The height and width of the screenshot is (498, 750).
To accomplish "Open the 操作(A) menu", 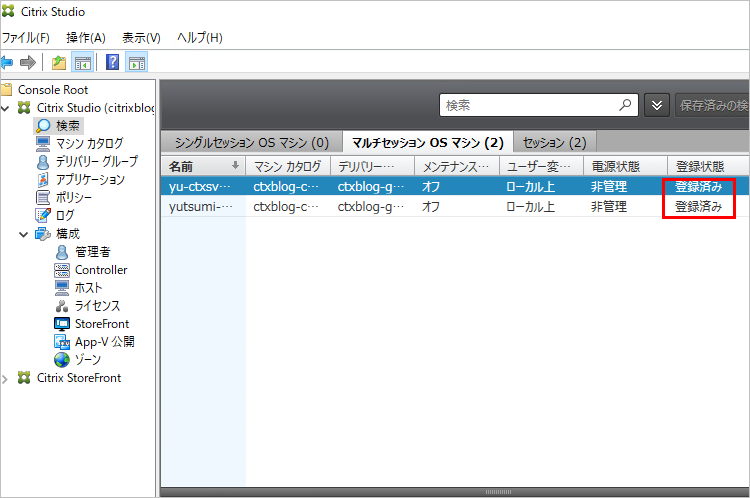I will tap(85, 37).
